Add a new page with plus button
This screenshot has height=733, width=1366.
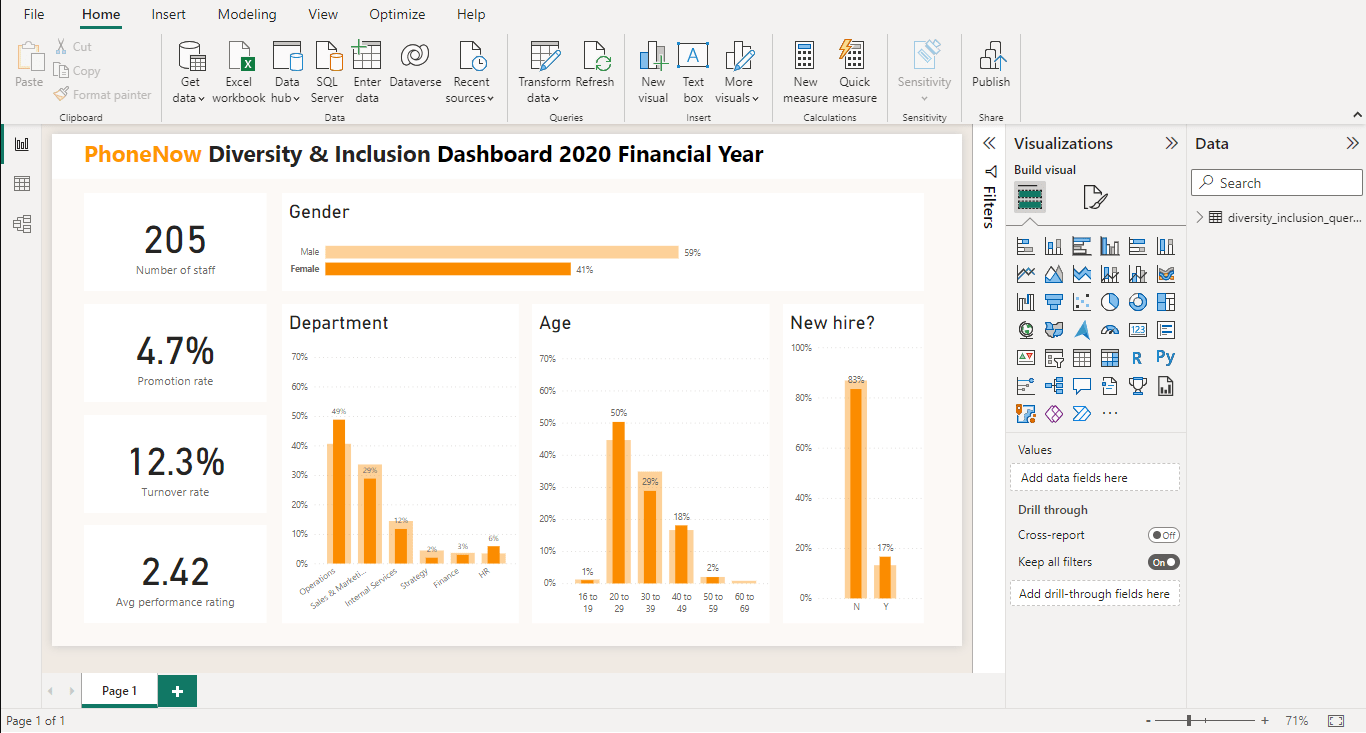click(x=177, y=691)
